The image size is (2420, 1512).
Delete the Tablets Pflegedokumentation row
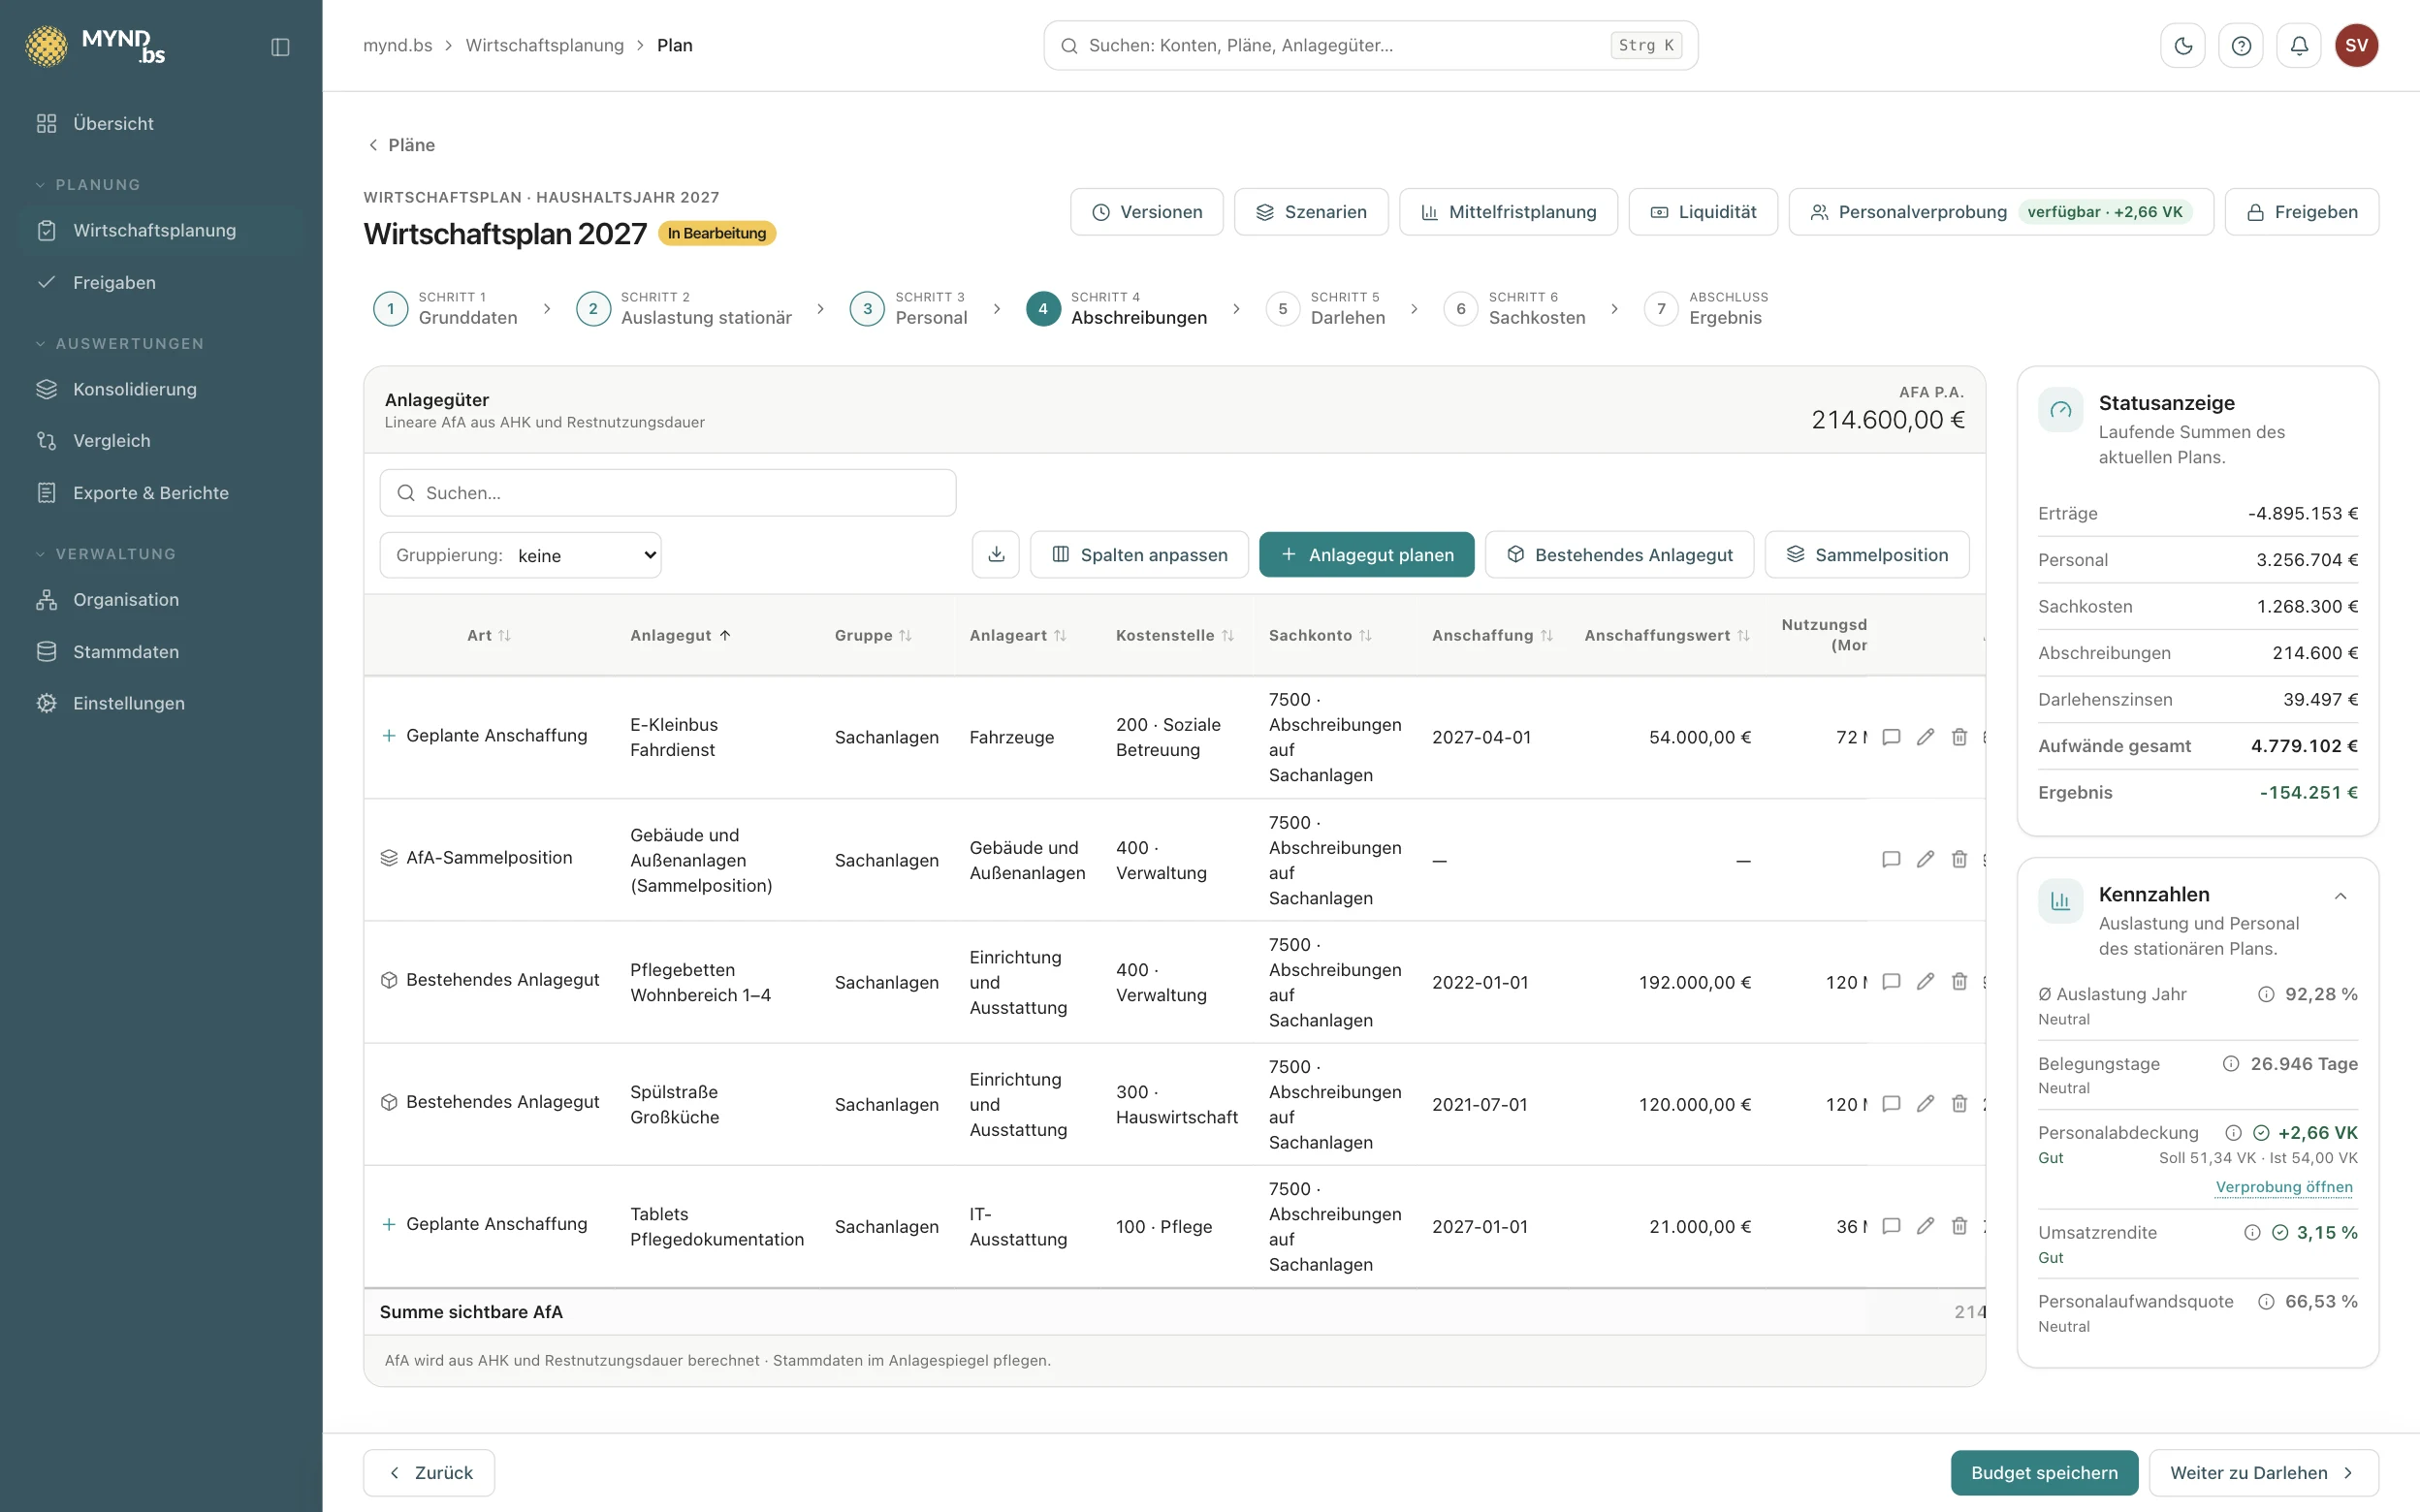pyautogui.click(x=1959, y=1226)
